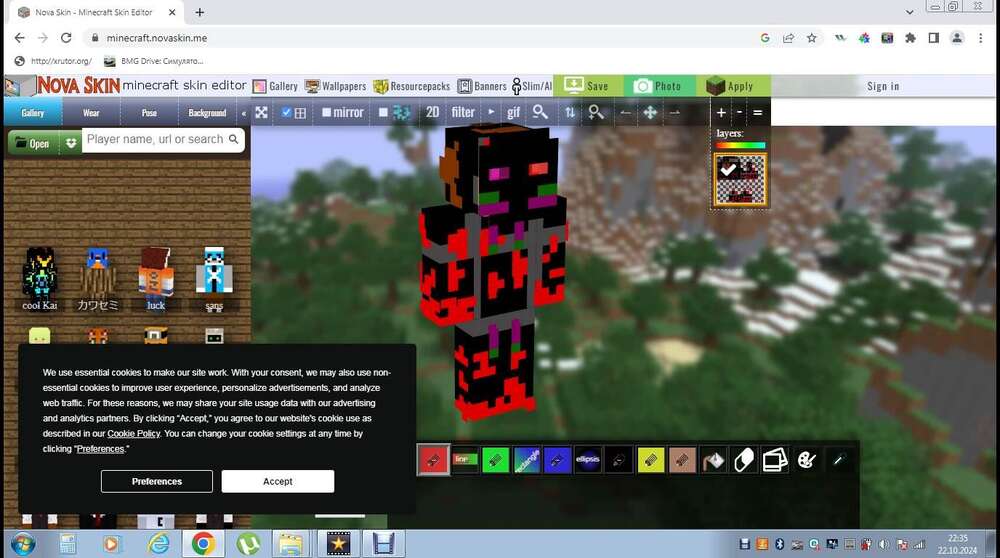Click the gif export button
Image resolution: width=1000 pixels, height=558 pixels.
[513, 113]
